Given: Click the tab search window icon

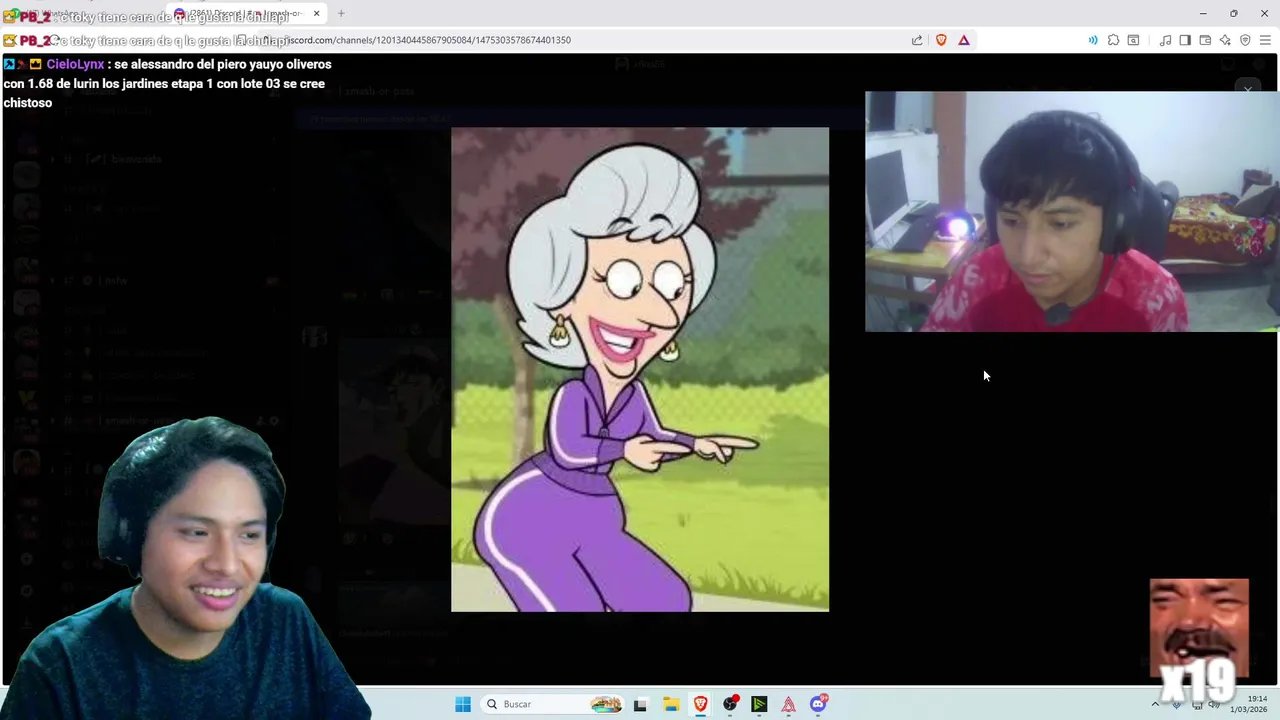Looking at the screenshot, I should (x=1133, y=40).
